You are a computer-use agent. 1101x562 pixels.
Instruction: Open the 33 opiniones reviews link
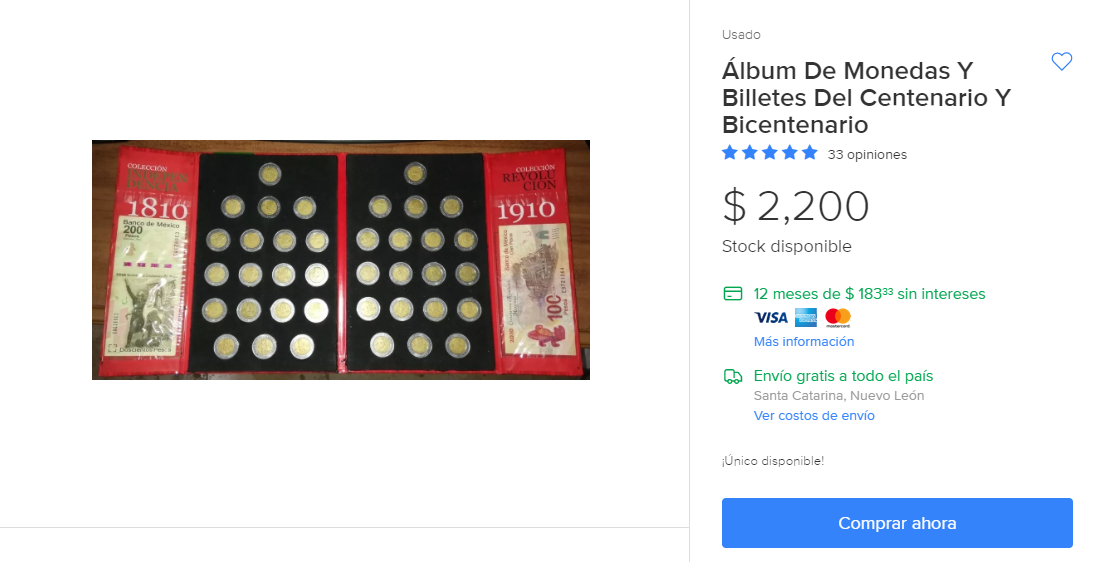[x=867, y=155]
